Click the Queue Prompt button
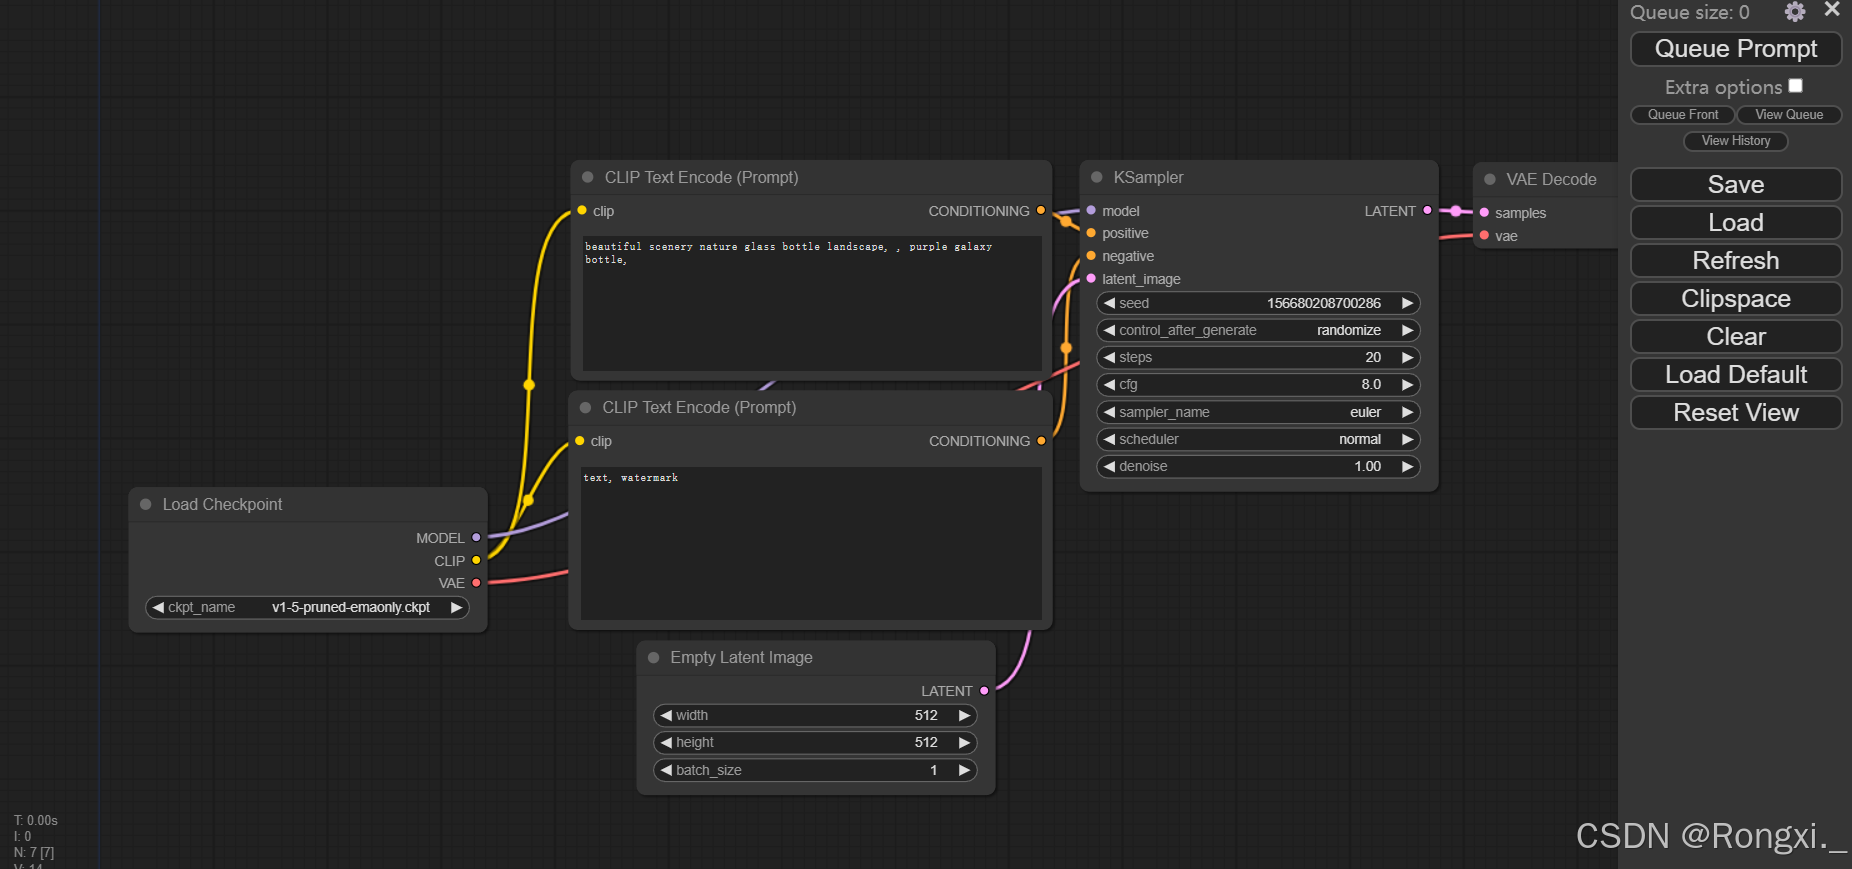The image size is (1852, 869). (x=1736, y=49)
